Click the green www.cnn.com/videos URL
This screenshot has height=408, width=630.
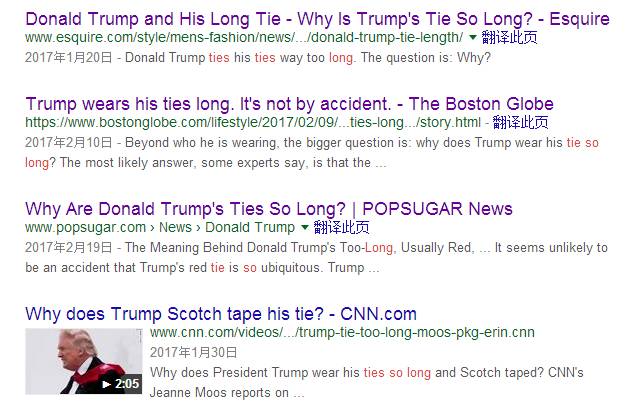click(342, 332)
